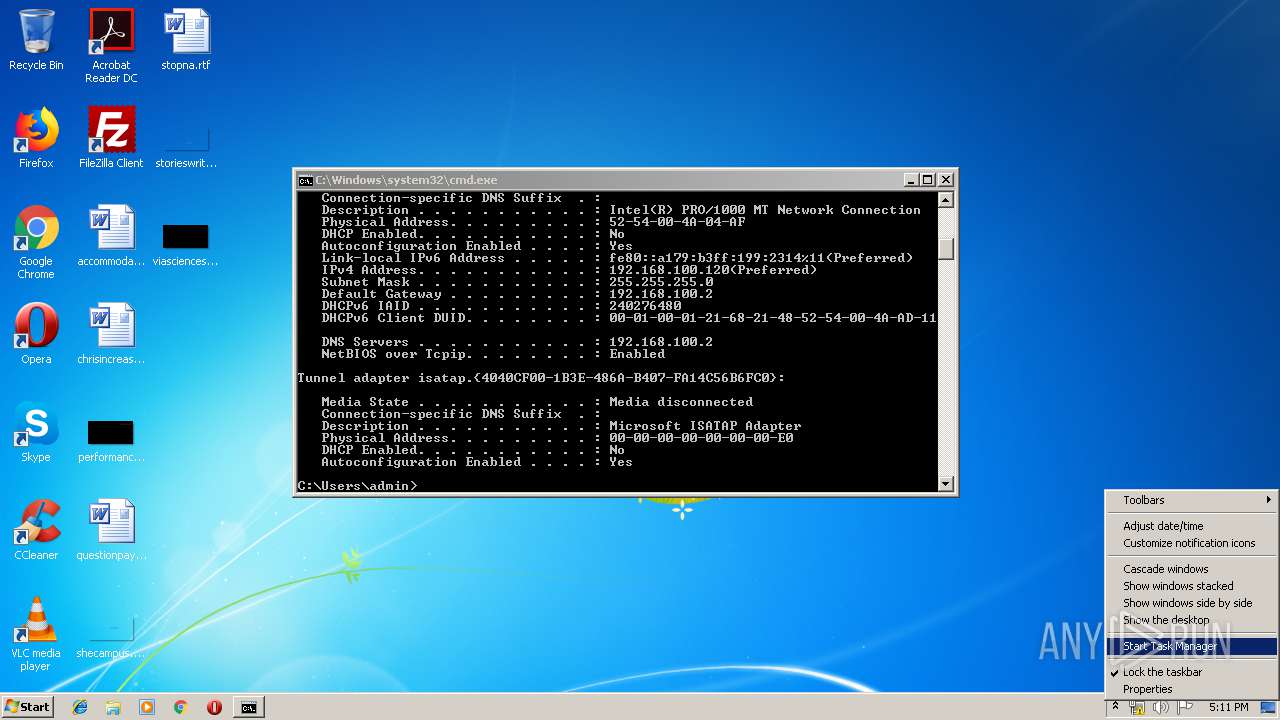The width and height of the screenshot is (1280, 720).
Task: Click the cmd scrollbar thumb
Action: [x=946, y=248]
